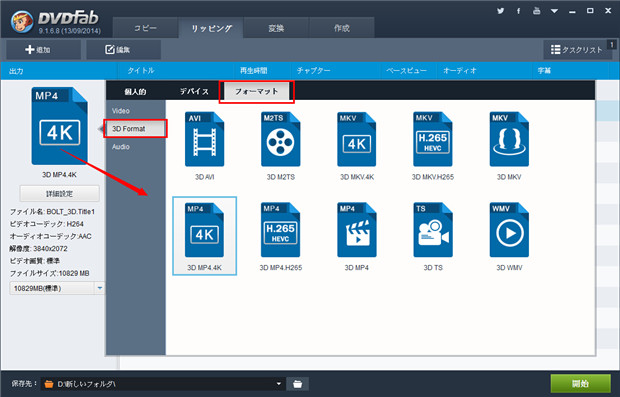Browse output folder with folder icon button
Viewport: 620px width, 397px height.
[297, 384]
